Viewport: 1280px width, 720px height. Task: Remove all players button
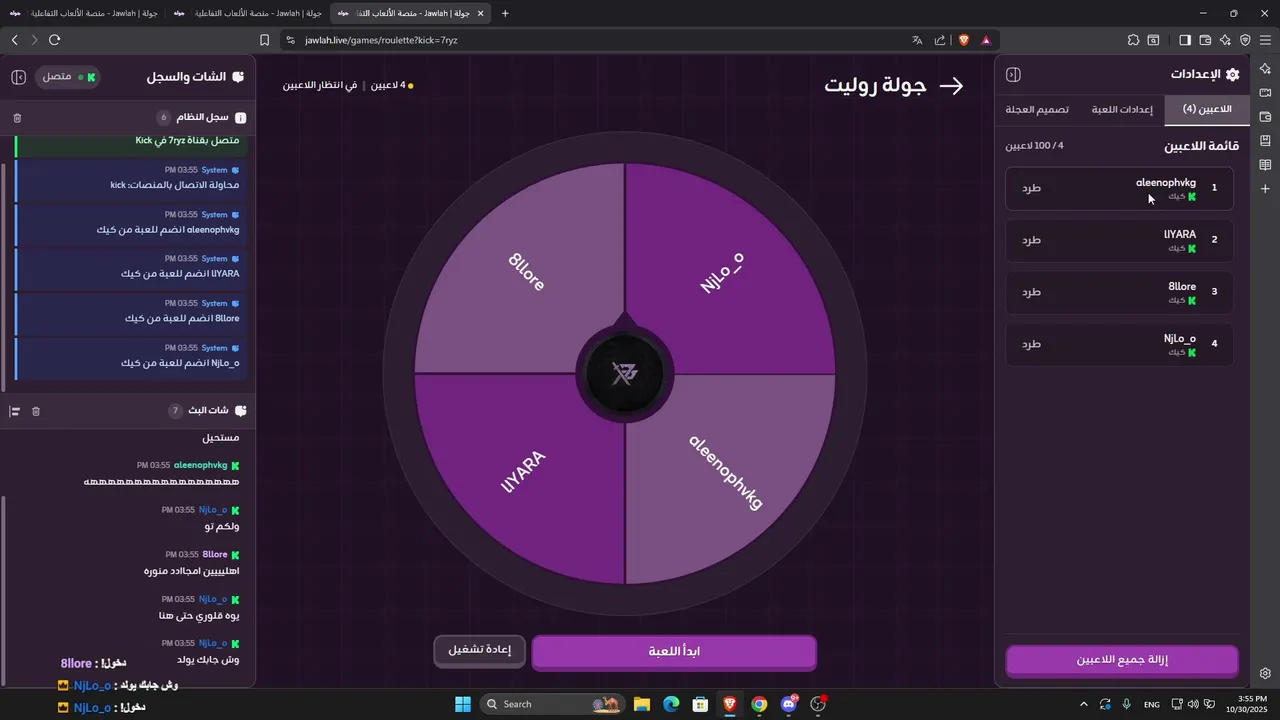tap(1122, 661)
